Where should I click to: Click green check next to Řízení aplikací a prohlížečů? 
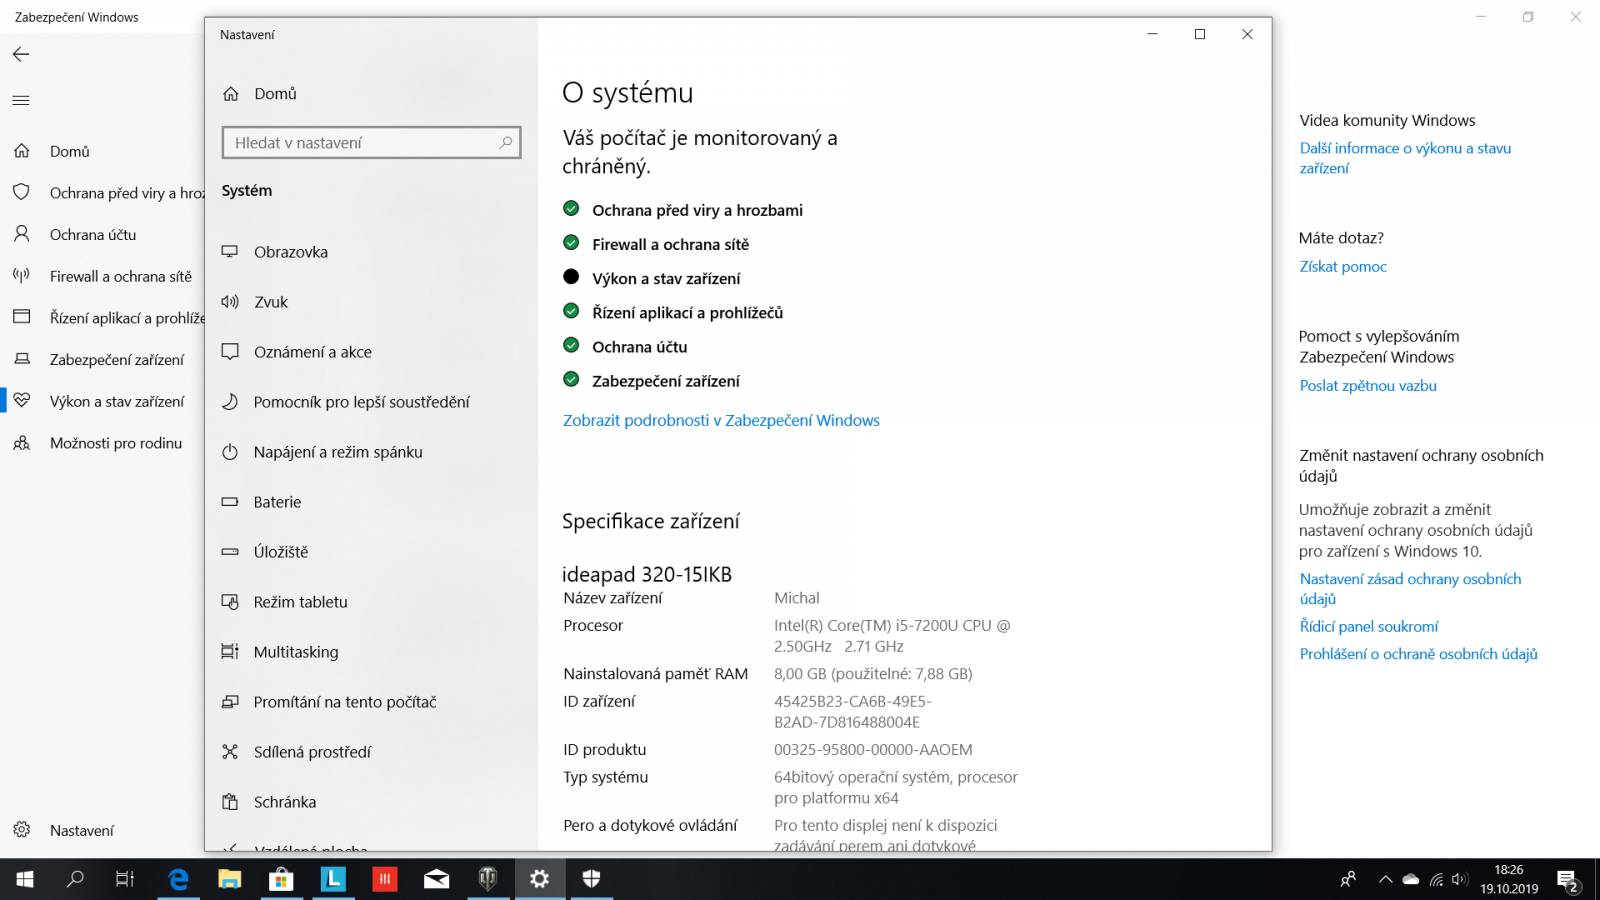[571, 311]
